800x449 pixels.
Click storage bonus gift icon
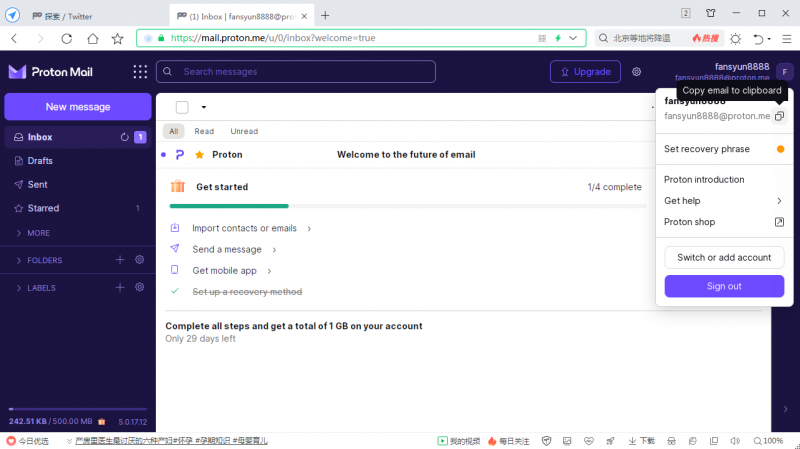coord(102,421)
